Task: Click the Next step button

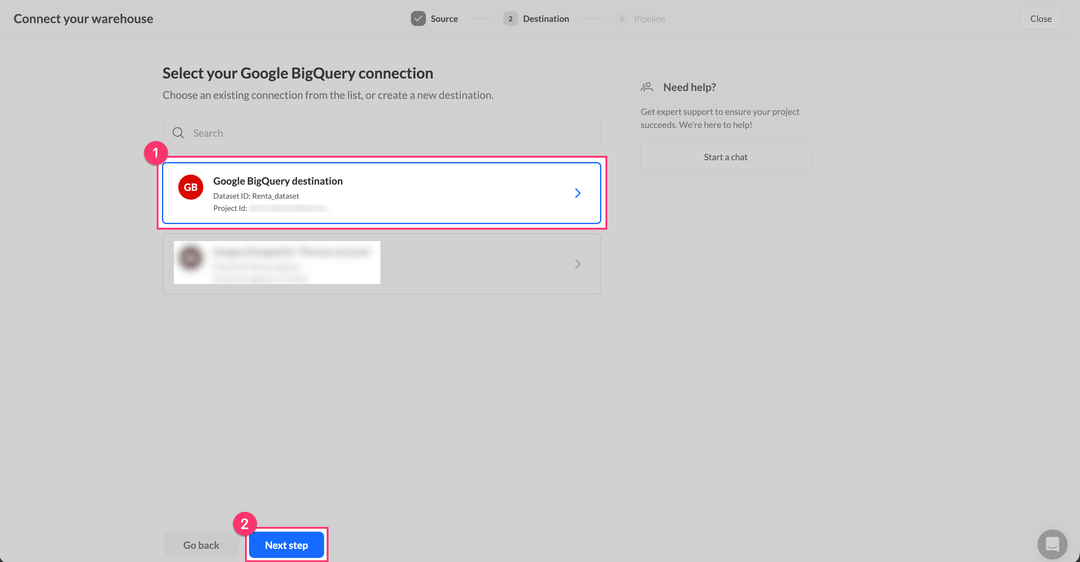Action: click(286, 545)
